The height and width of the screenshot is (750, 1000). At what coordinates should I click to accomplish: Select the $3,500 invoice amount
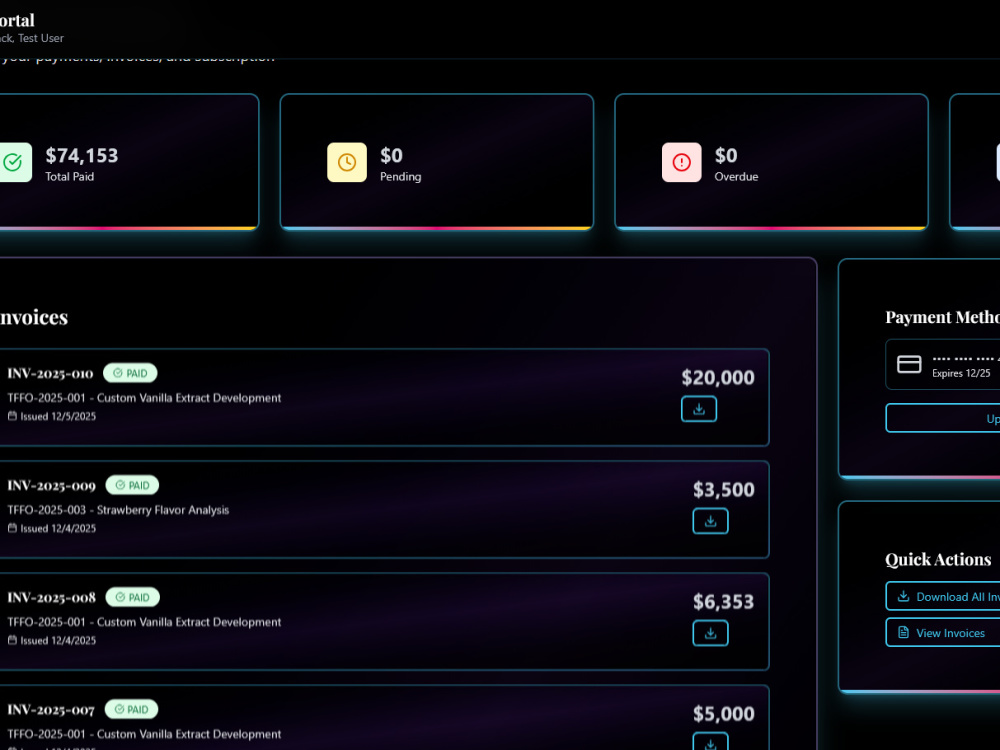point(724,490)
